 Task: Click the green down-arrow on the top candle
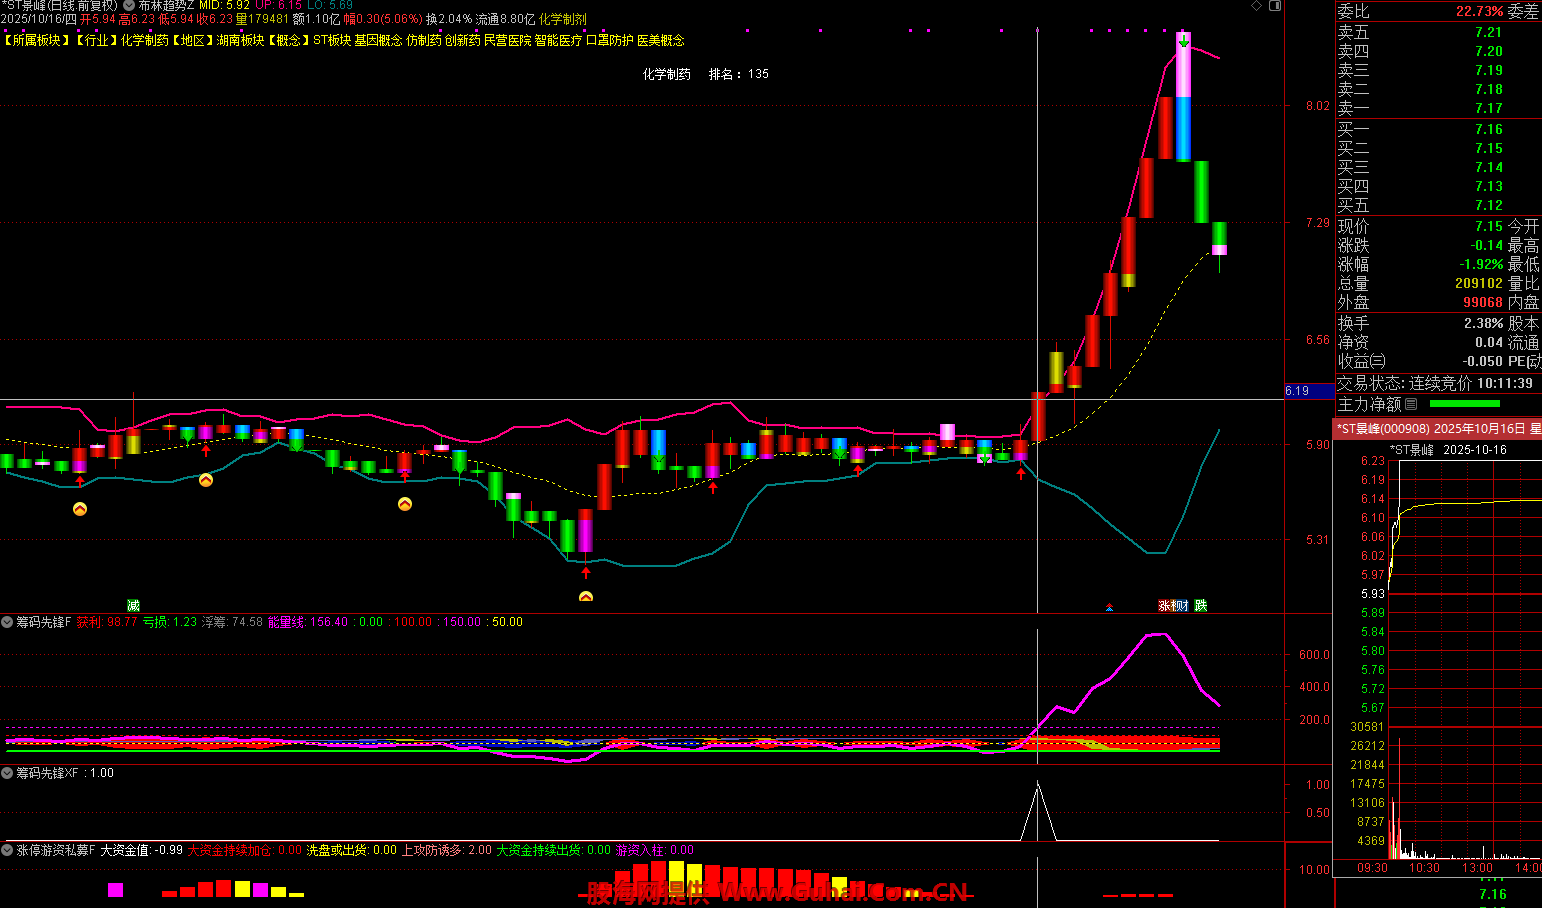[x=1184, y=42]
